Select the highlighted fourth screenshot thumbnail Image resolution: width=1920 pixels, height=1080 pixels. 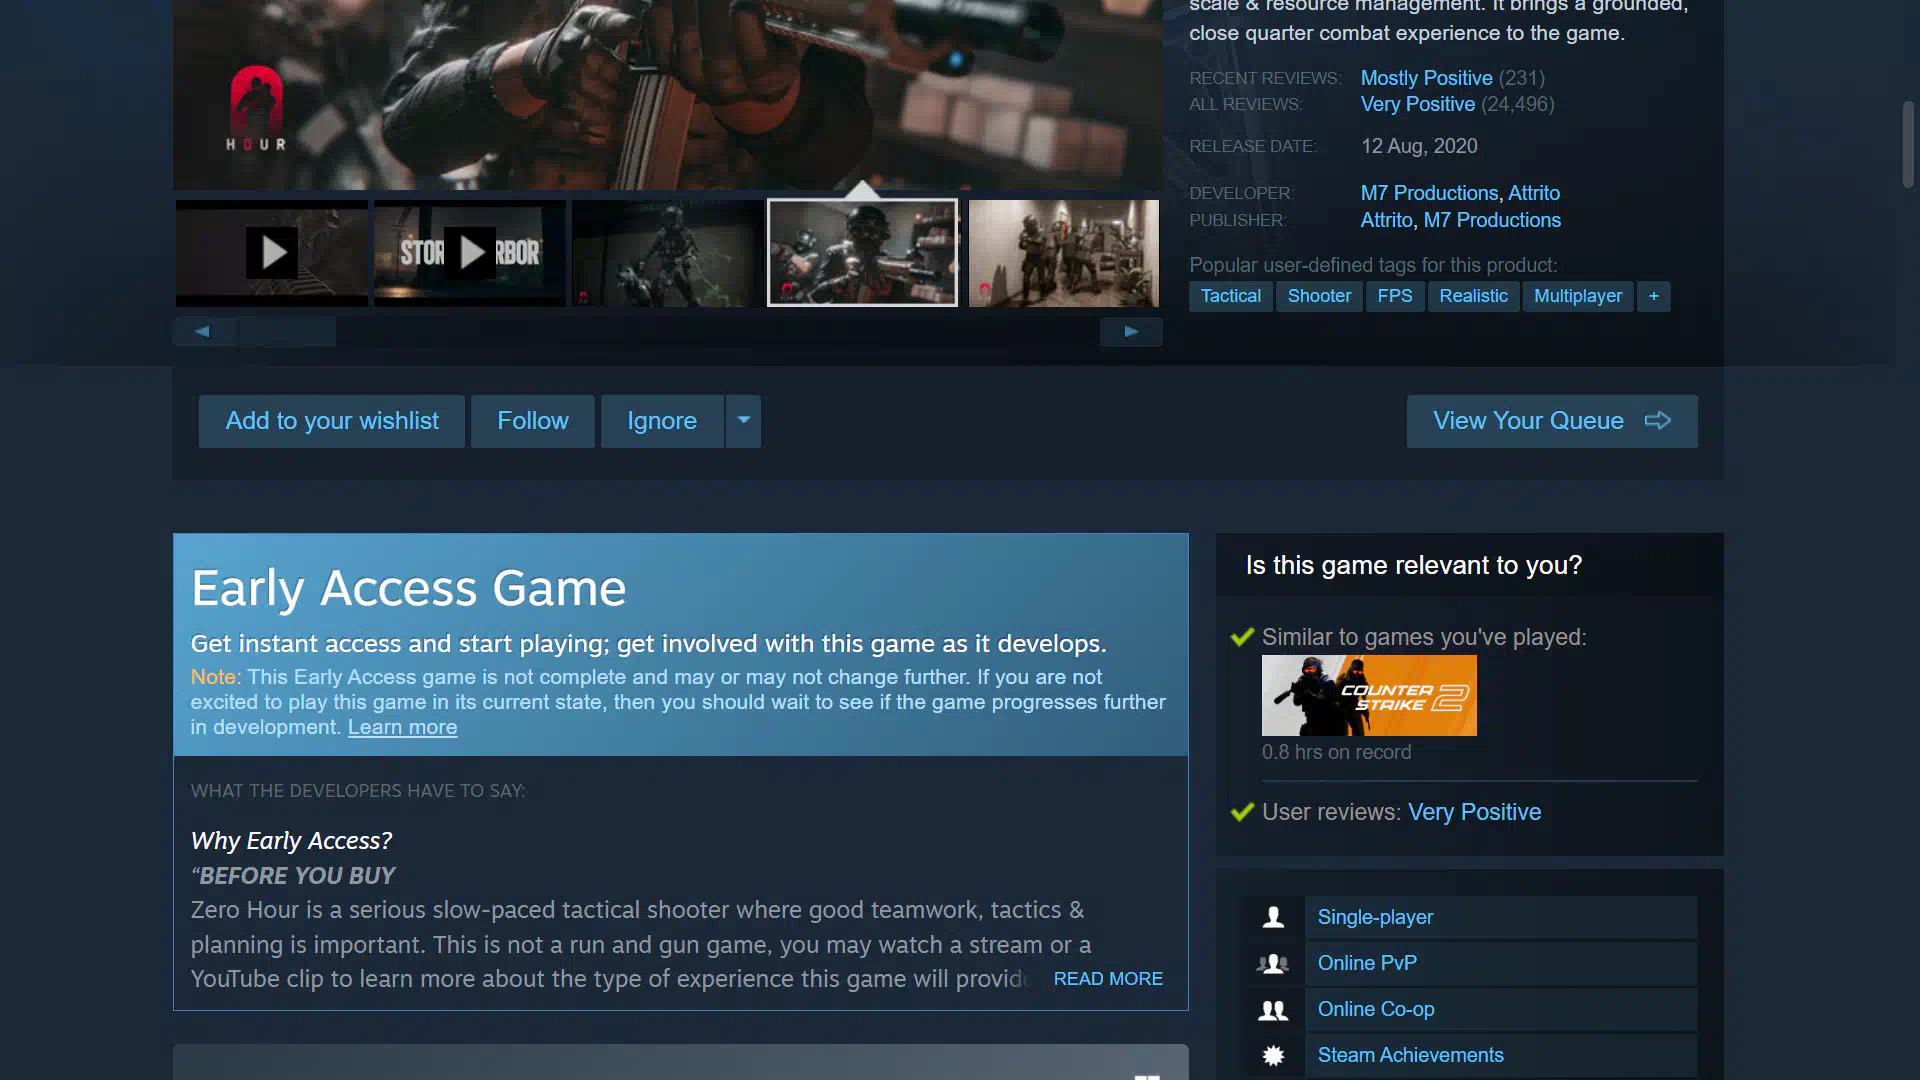coord(862,253)
